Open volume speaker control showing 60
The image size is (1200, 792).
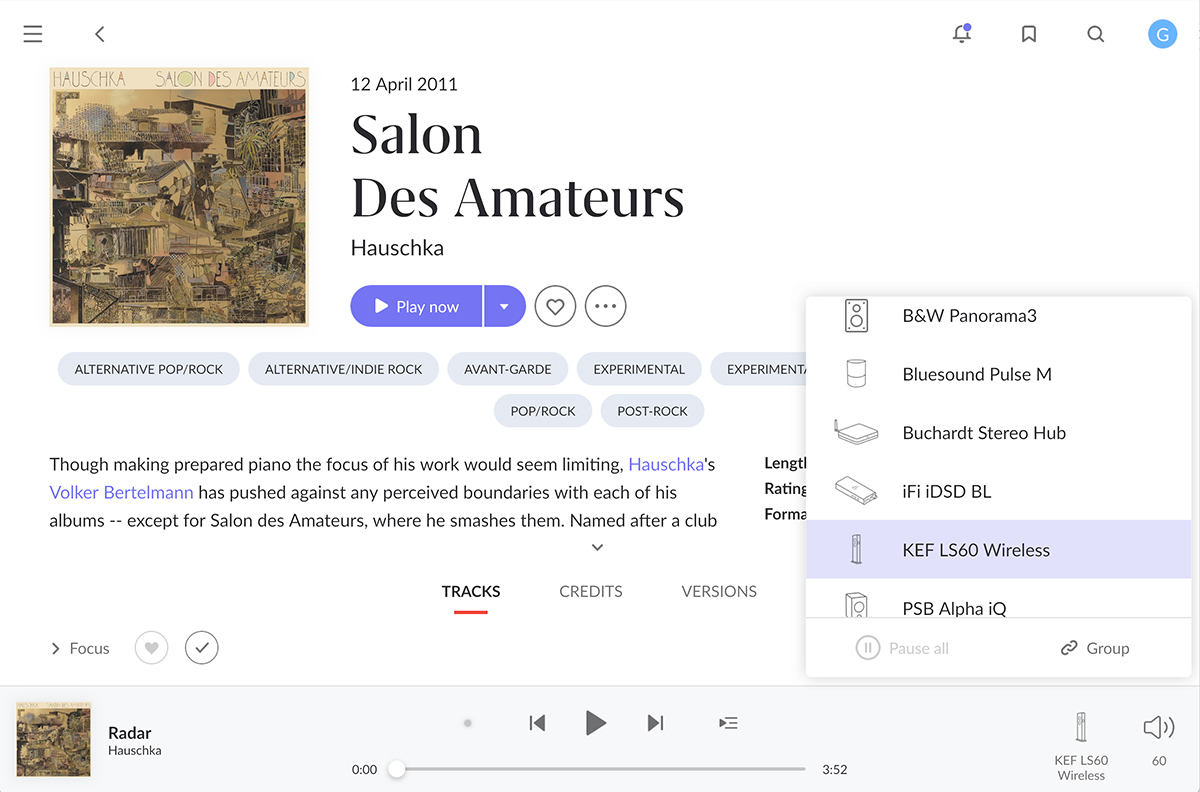[1159, 740]
